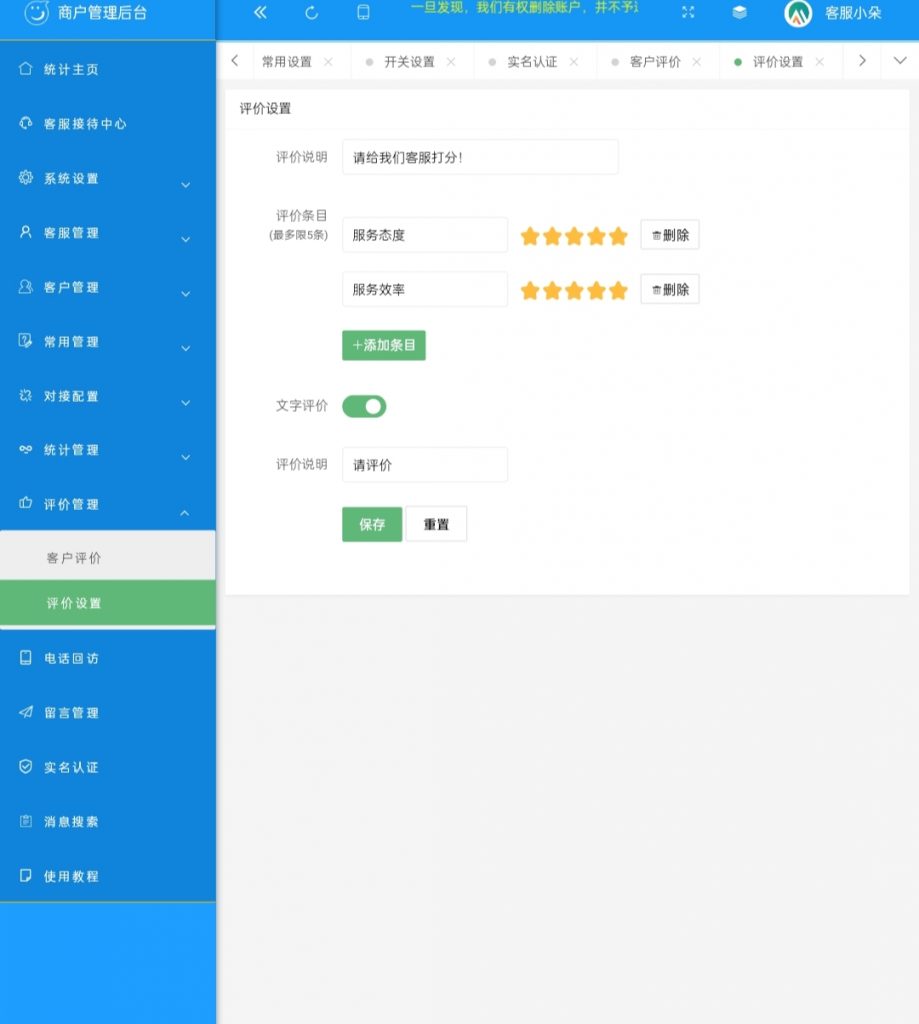Collapse the sidebar with double-chevron icon
Image resolution: width=919 pixels, height=1024 pixels.
click(x=260, y=13)
